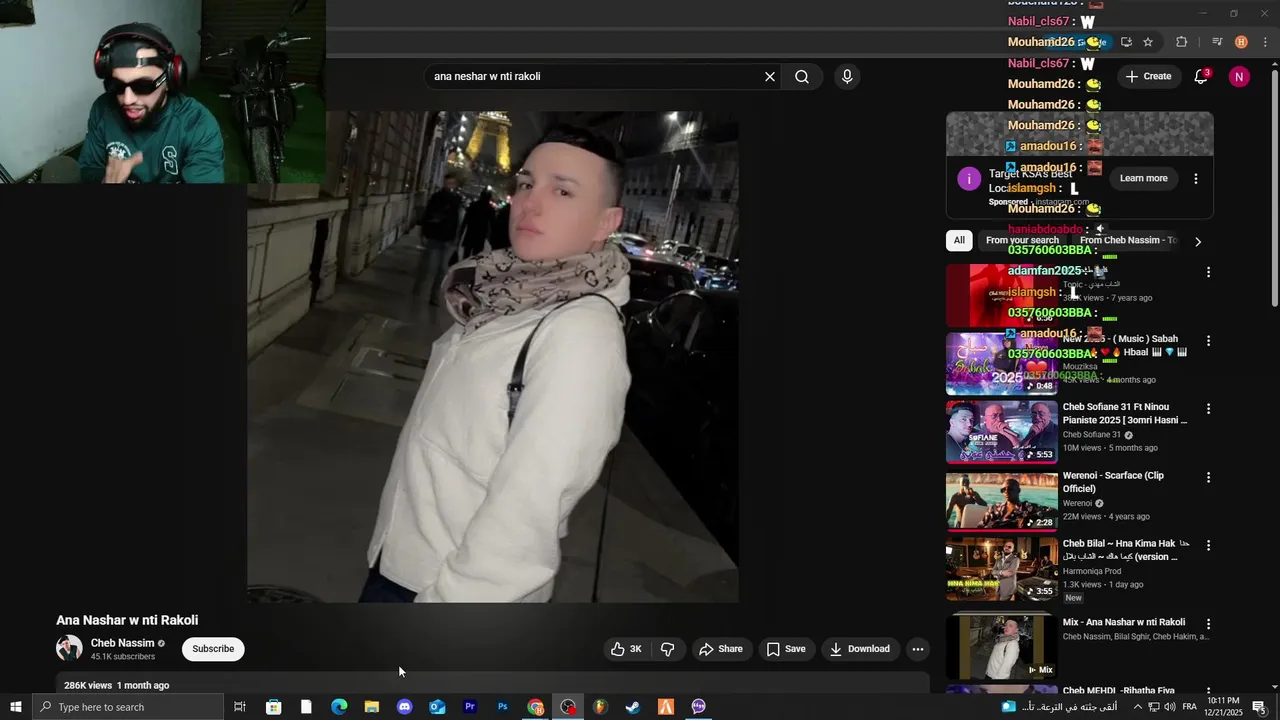Open Adobe Premiere Pro from the taskbar
Image resolution: width=1280 pixels, height=720 pixels.
click(x=470, y=707)
